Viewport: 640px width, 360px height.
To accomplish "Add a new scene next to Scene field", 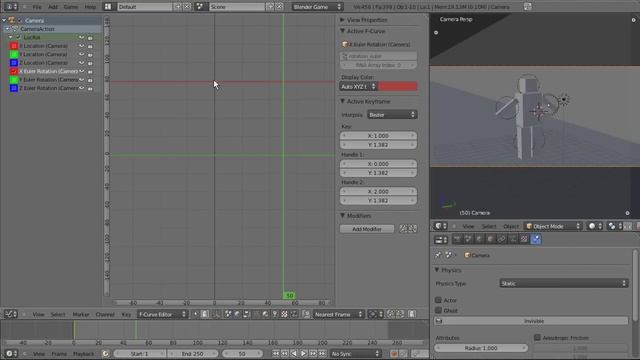I will [270, 7].
